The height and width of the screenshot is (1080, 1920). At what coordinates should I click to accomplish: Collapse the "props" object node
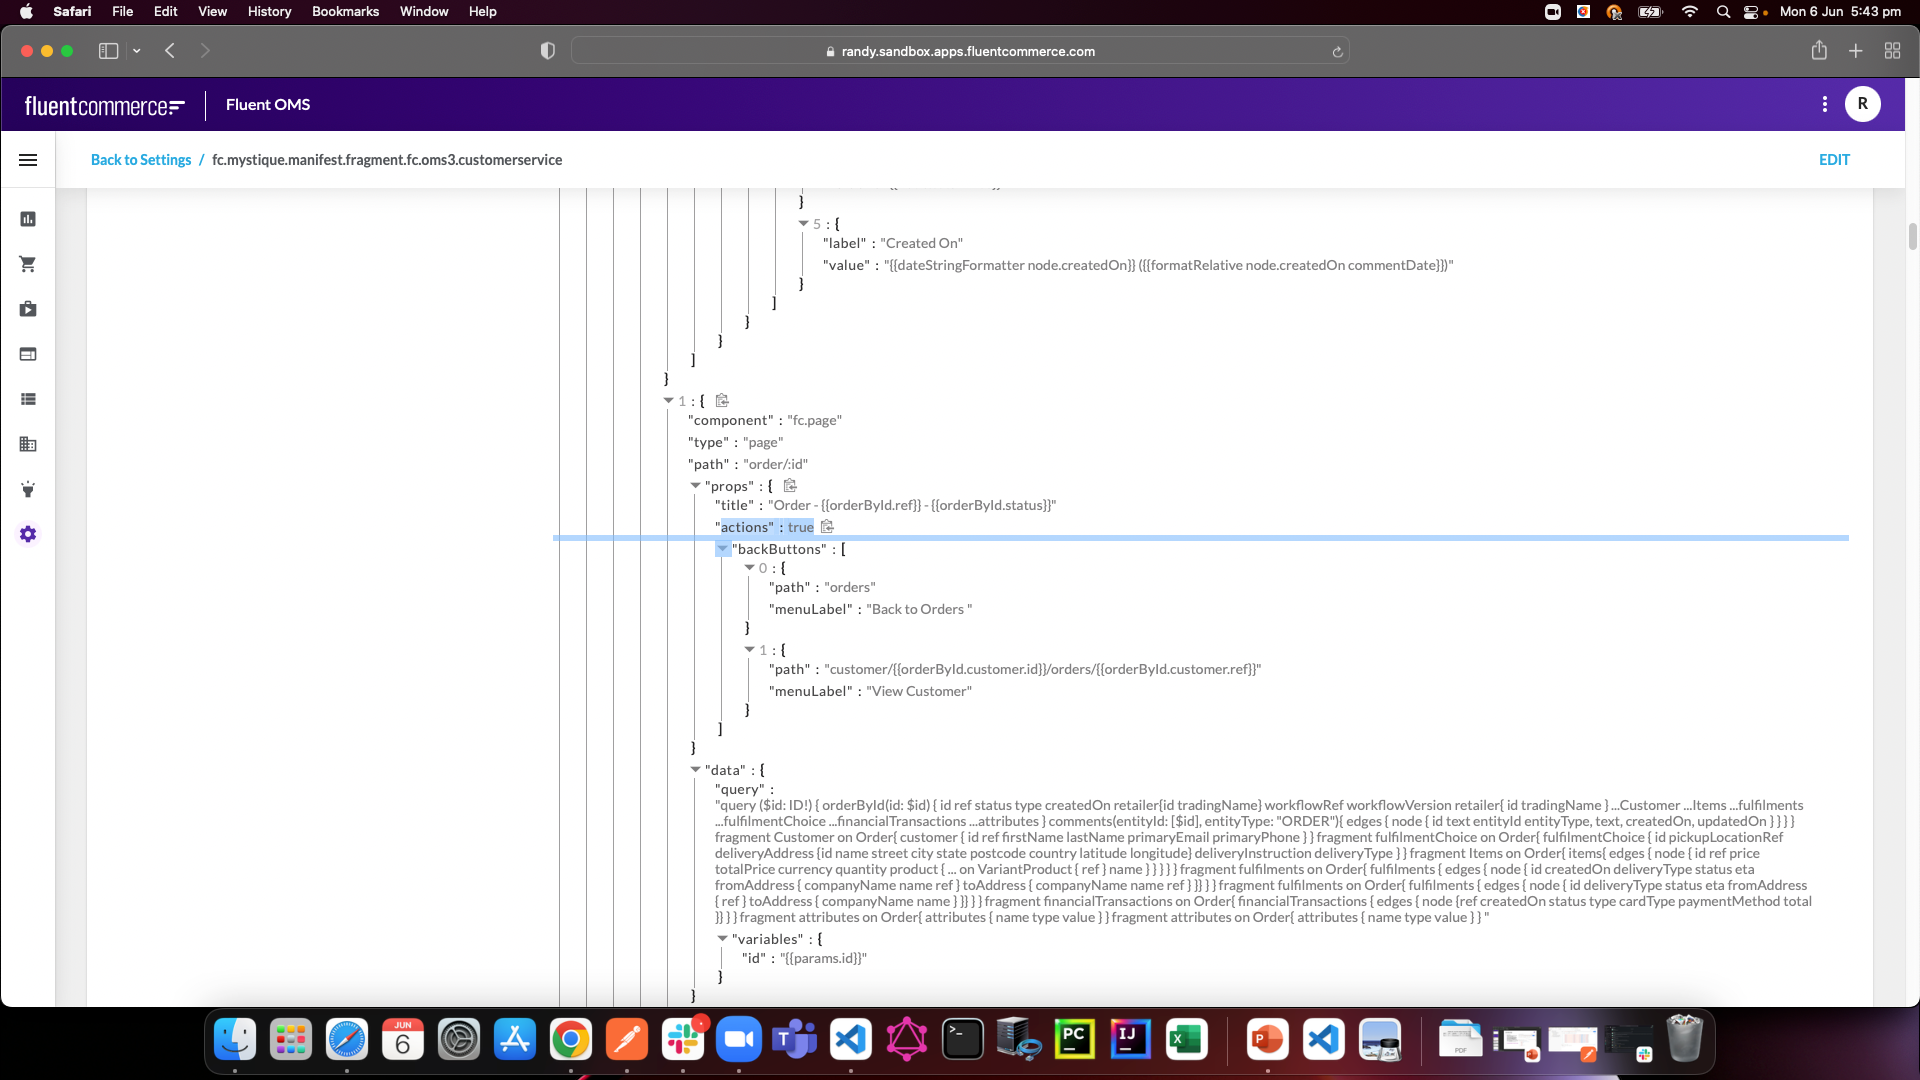tap(695, 486)
